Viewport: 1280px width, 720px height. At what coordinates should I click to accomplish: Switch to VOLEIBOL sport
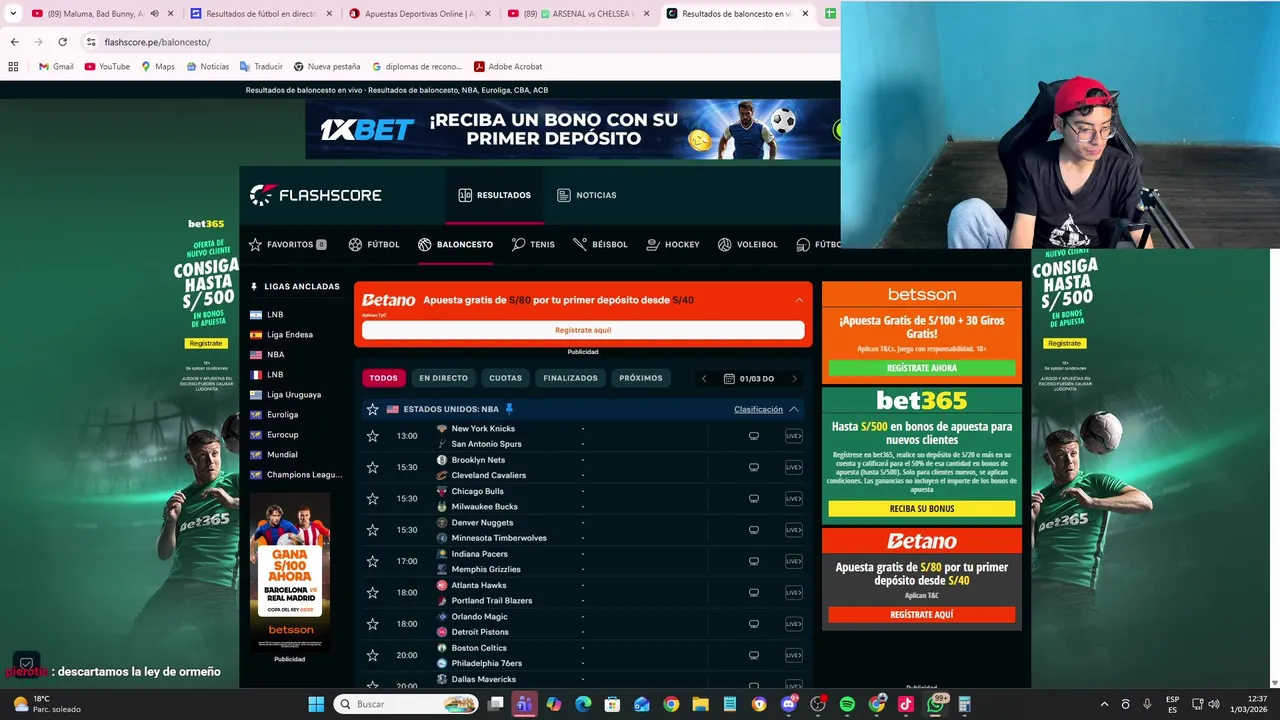[x=747, y=244]
